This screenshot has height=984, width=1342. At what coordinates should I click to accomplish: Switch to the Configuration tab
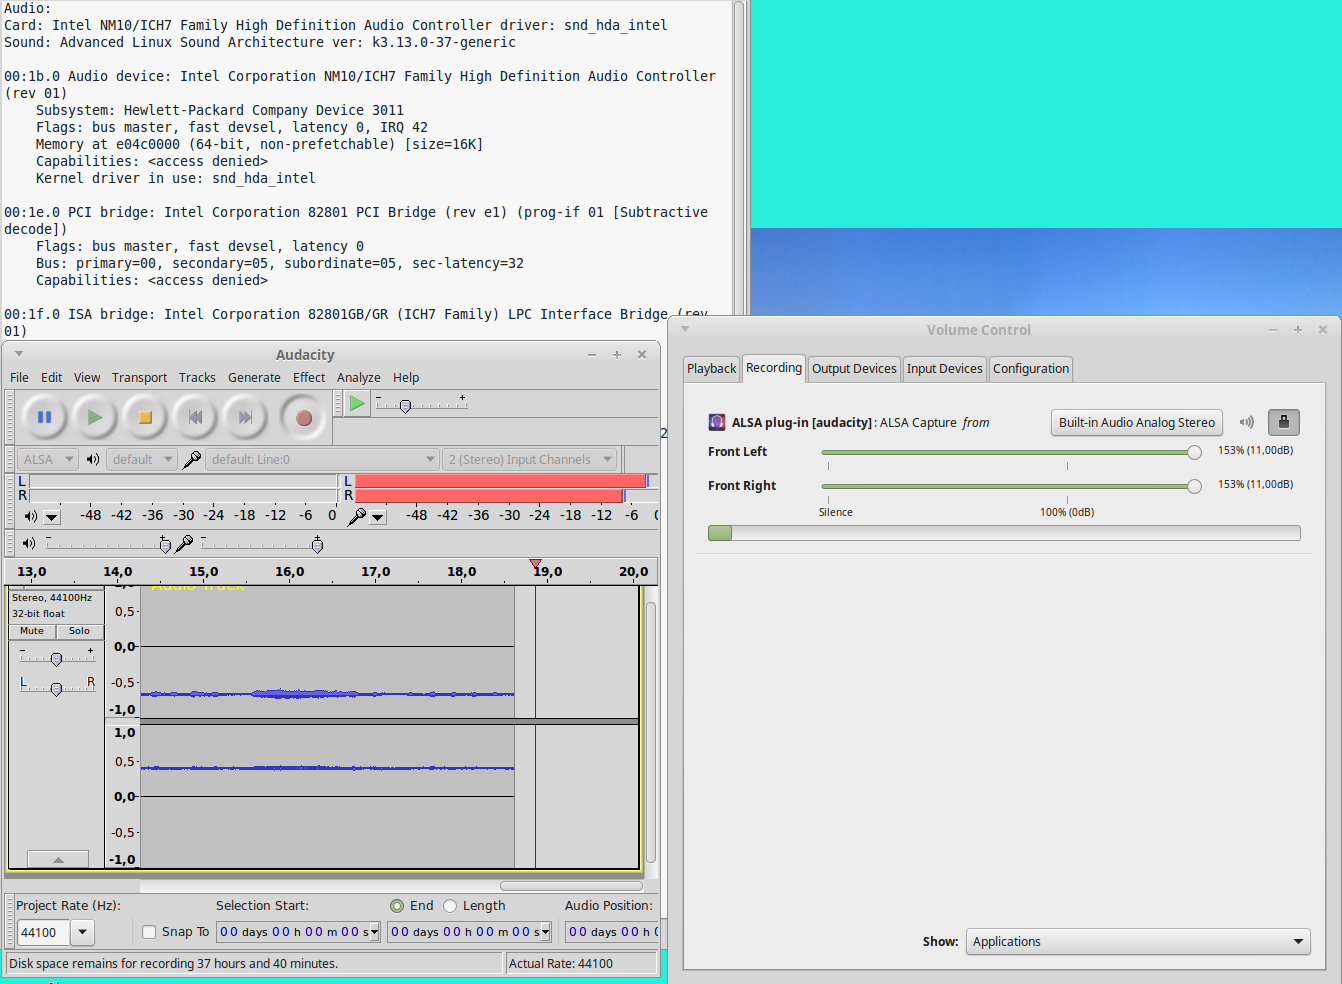click(1031, 369)
